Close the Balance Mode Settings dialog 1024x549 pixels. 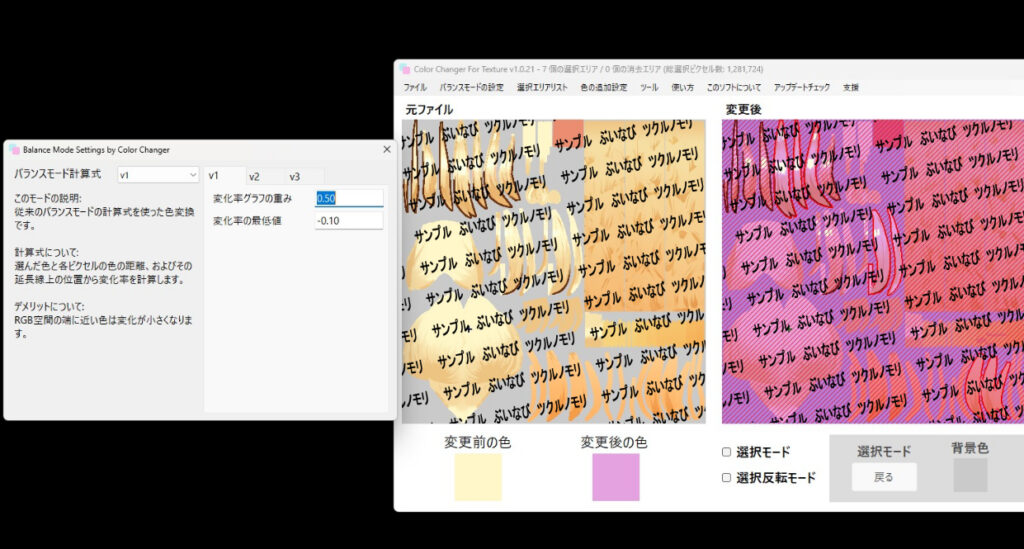tap(387, 149)
